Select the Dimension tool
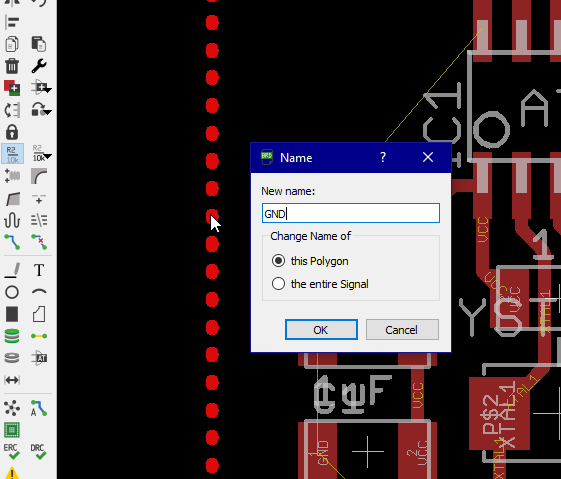The image size is (561, 479). point(12,380)
